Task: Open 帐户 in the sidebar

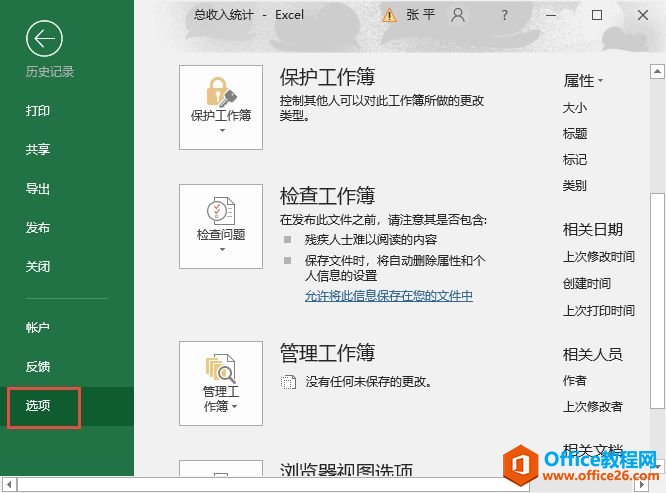Action: (x=38, y=327)
